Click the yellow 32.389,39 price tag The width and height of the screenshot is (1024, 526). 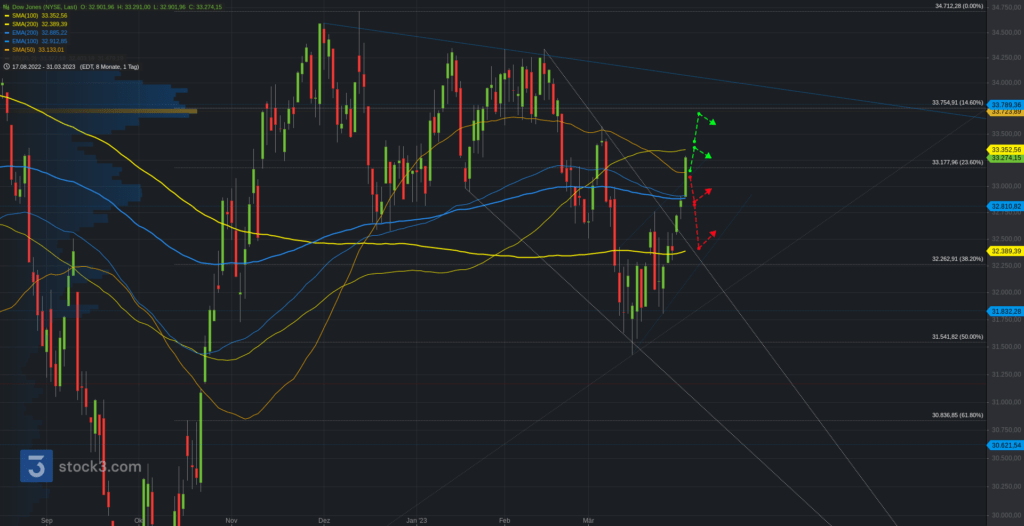(1006, 252)
